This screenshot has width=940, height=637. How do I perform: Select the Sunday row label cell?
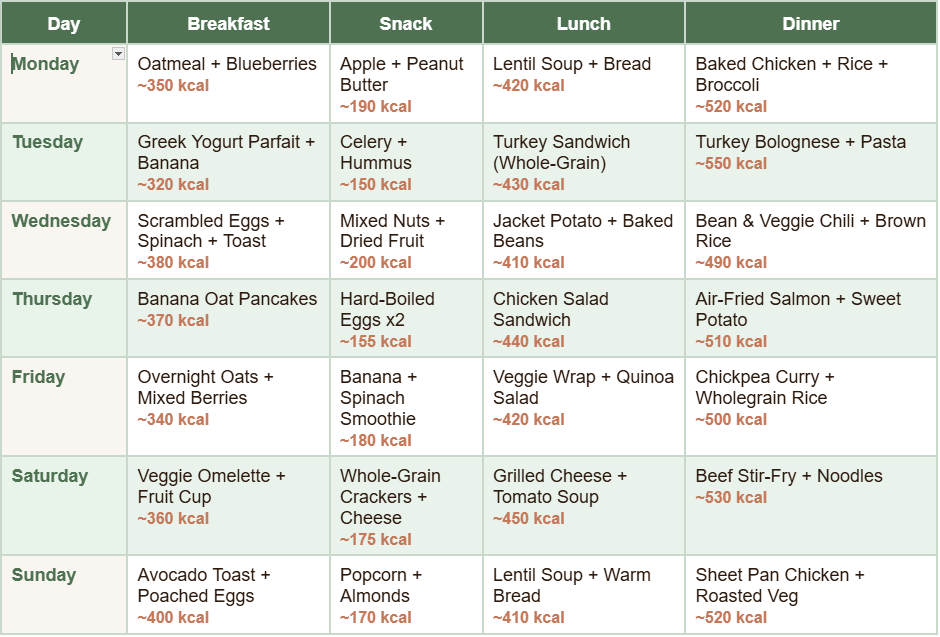(64, 595)
